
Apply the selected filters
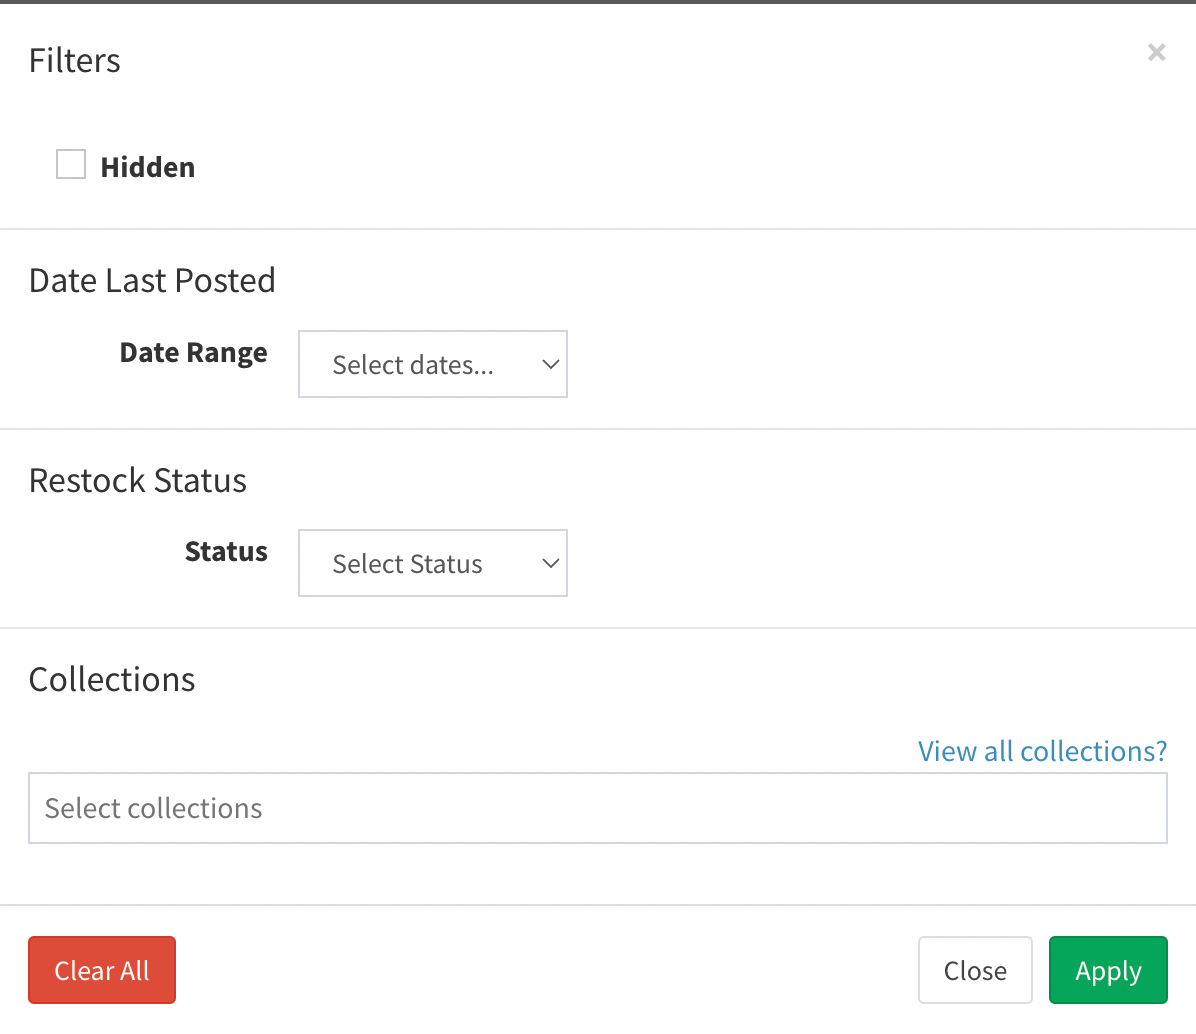[1108, 970]
